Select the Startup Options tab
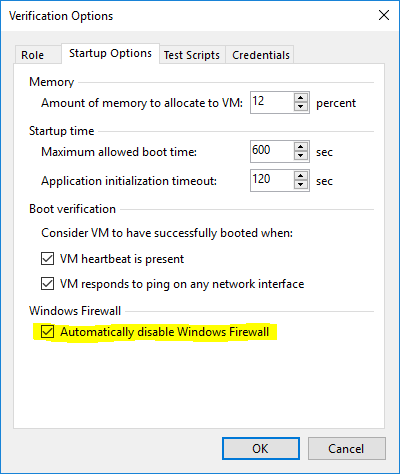Viewport: 400px width, 474px height. pyautogui.click(x=110, y=53)
